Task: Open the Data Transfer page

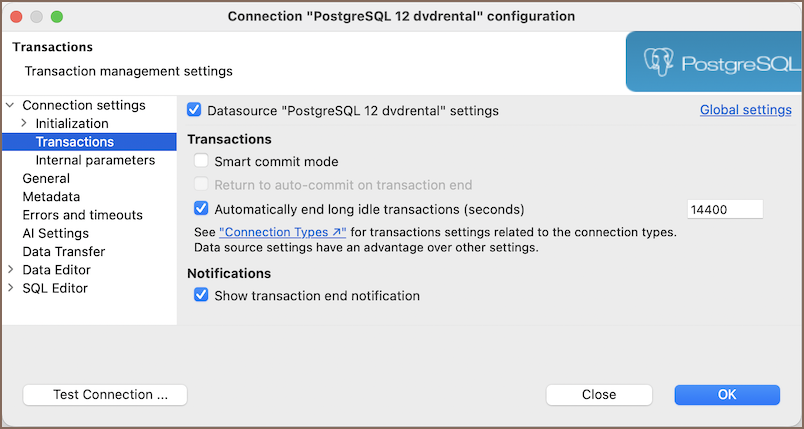Action: click(63, 252)
